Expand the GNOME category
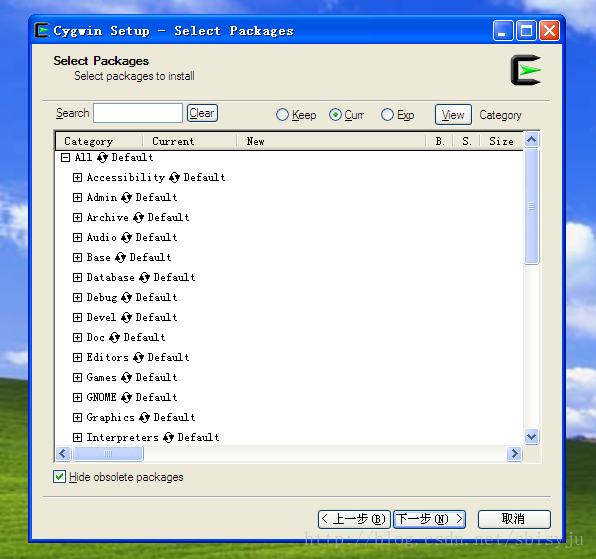 pos(77,397)
